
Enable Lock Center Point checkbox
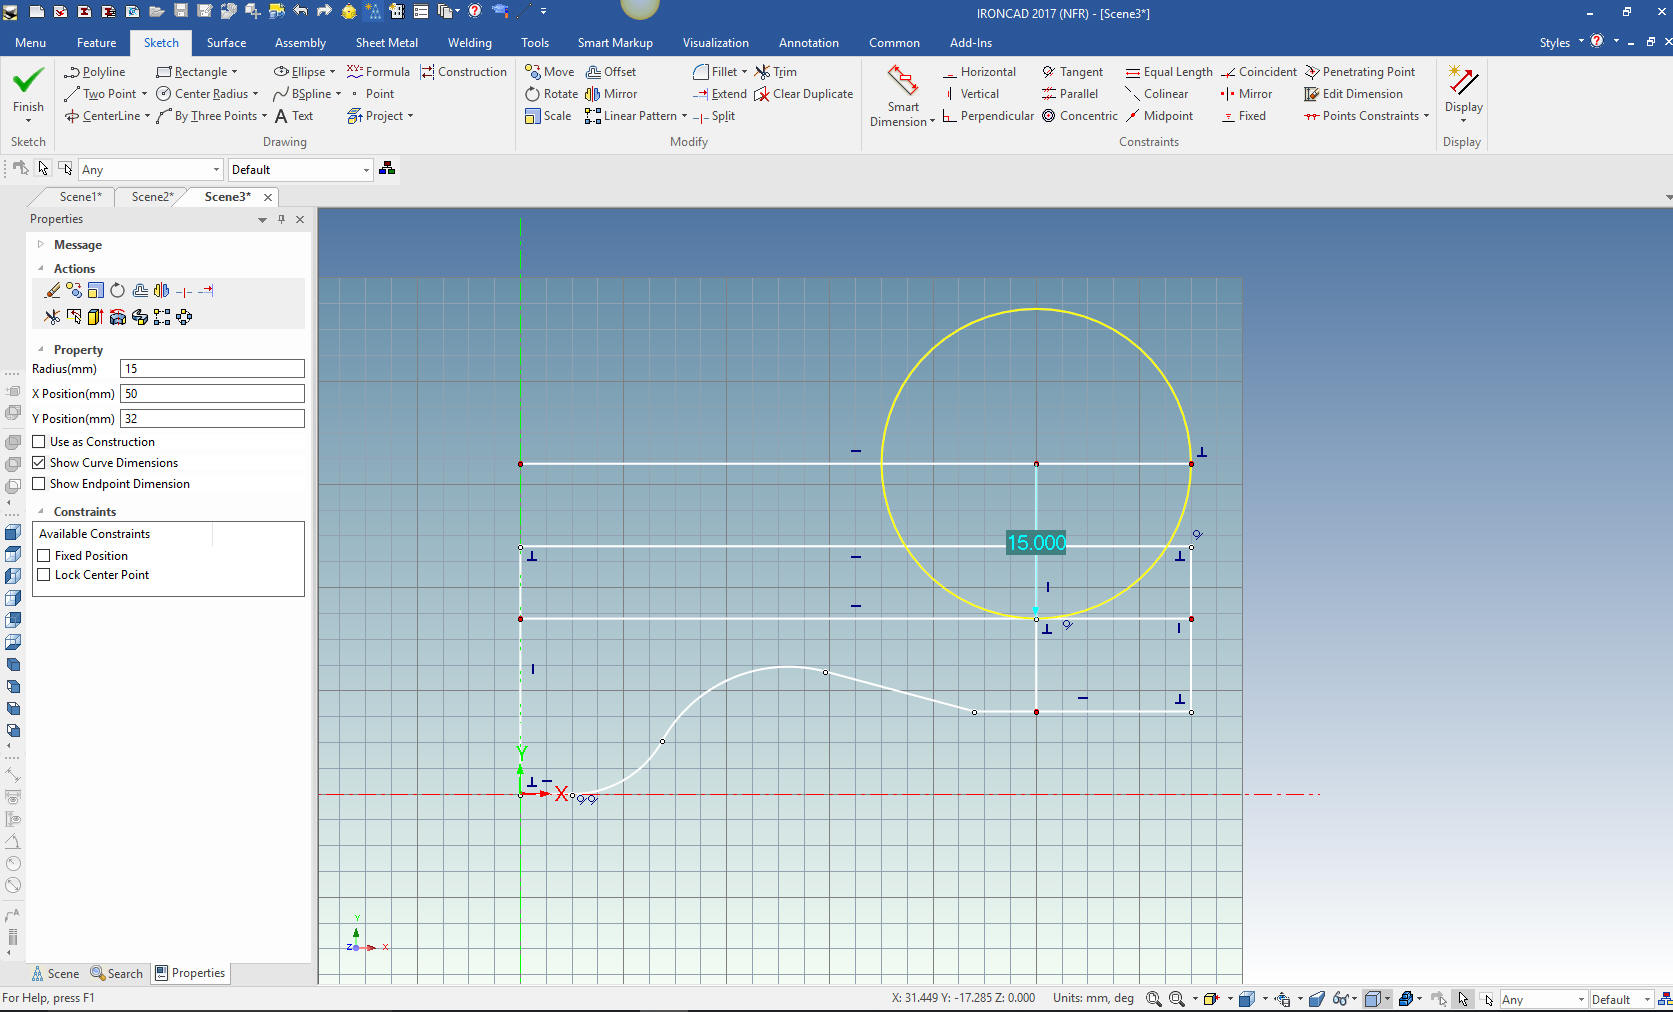44,575
